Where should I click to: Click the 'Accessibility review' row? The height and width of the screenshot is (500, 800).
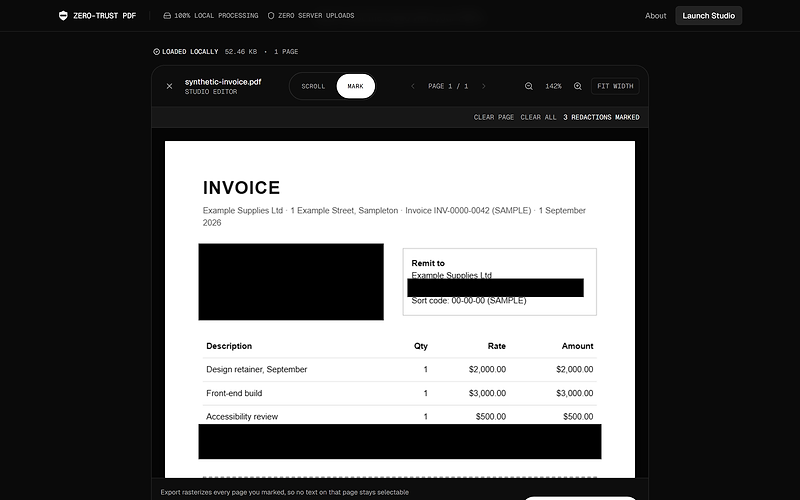(399, 416)
